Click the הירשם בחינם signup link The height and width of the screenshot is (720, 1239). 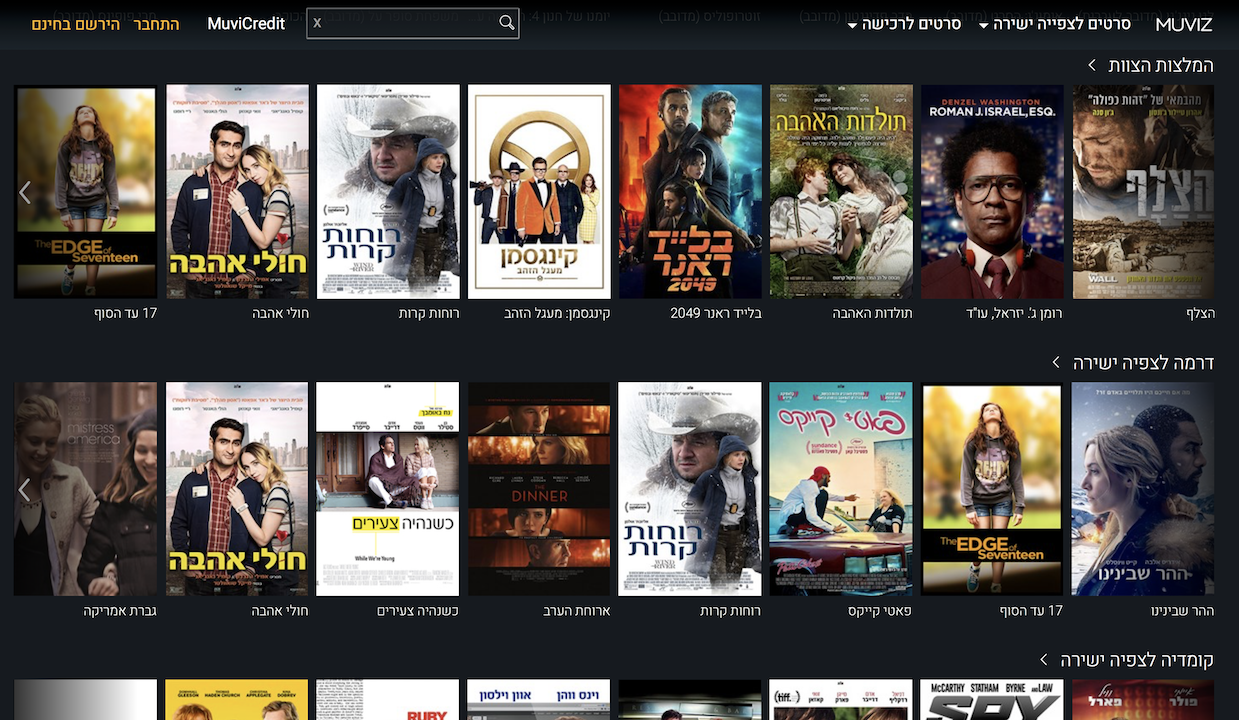[75, 23]
